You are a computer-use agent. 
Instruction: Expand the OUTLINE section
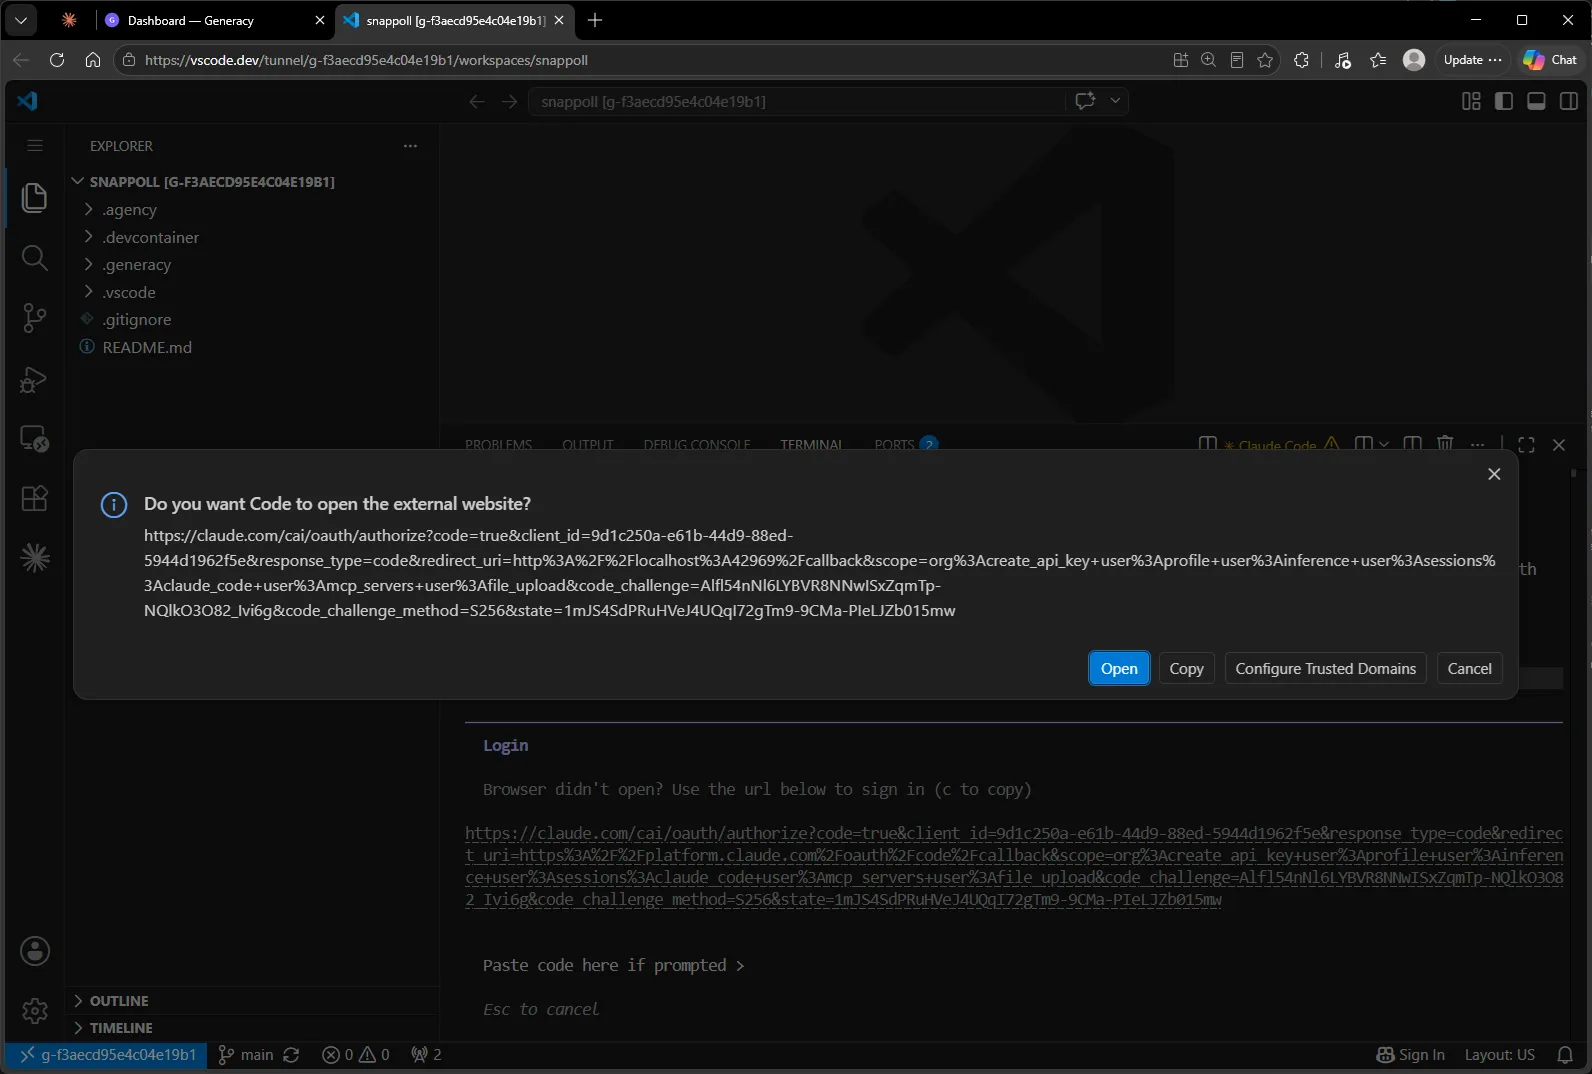click(x=118, y=1001)
